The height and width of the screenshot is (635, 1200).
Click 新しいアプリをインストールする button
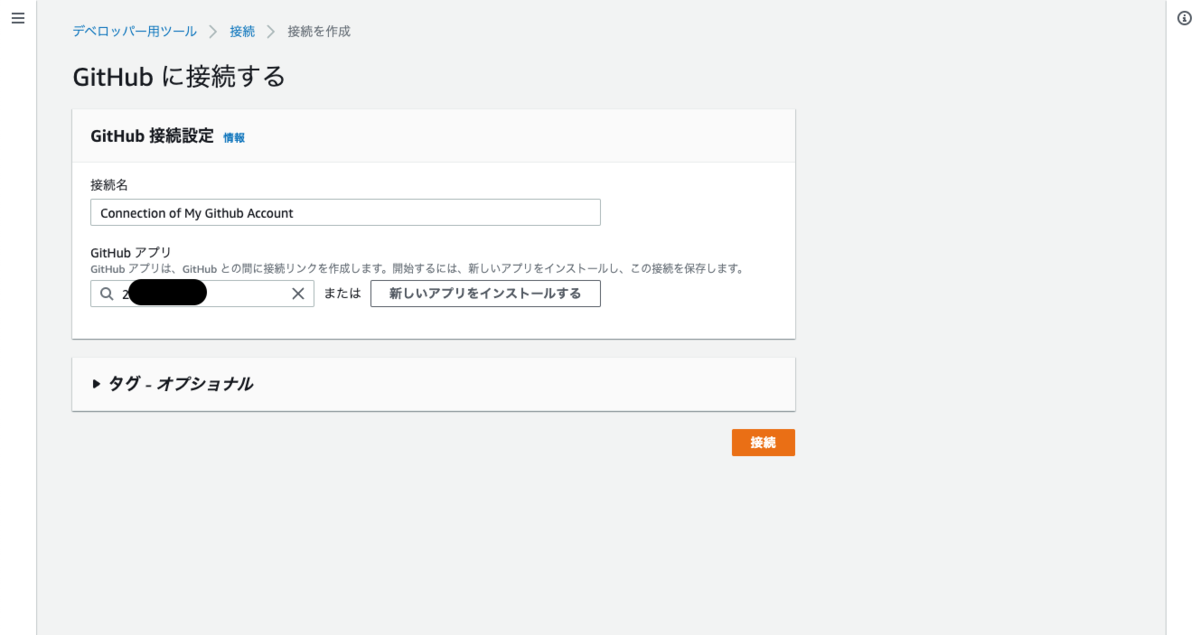[485, 293]
